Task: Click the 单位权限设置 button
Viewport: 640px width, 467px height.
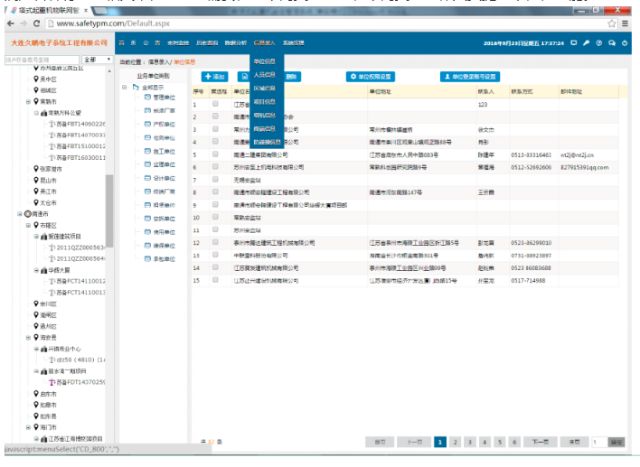Action: (371, 76)
